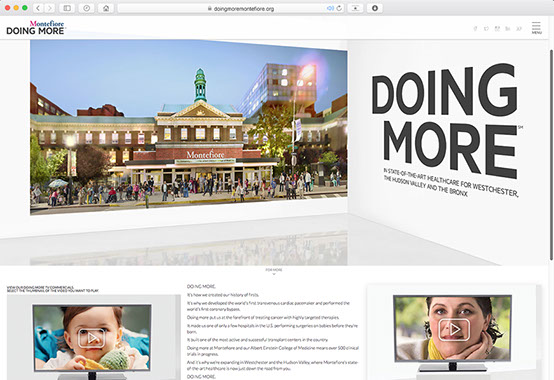Play the baby TV commercial video
The width and height of the screenshot is (554, 380).
coord(92,338)
